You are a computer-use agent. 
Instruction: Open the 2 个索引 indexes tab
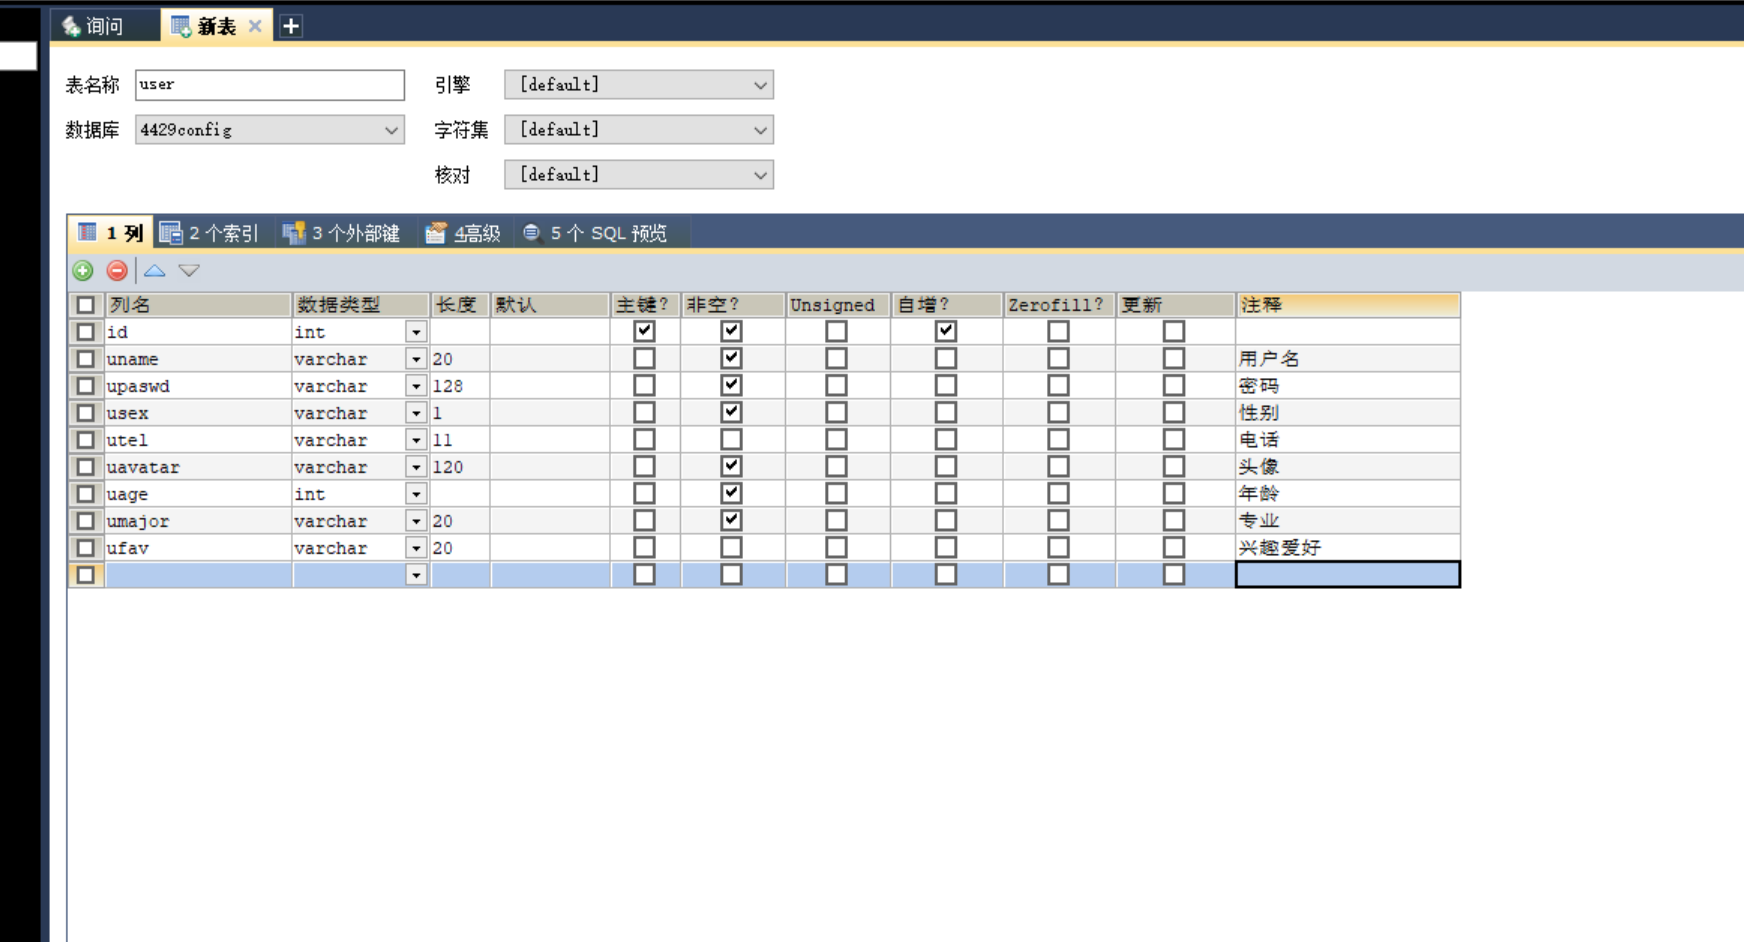pos(210,233)
